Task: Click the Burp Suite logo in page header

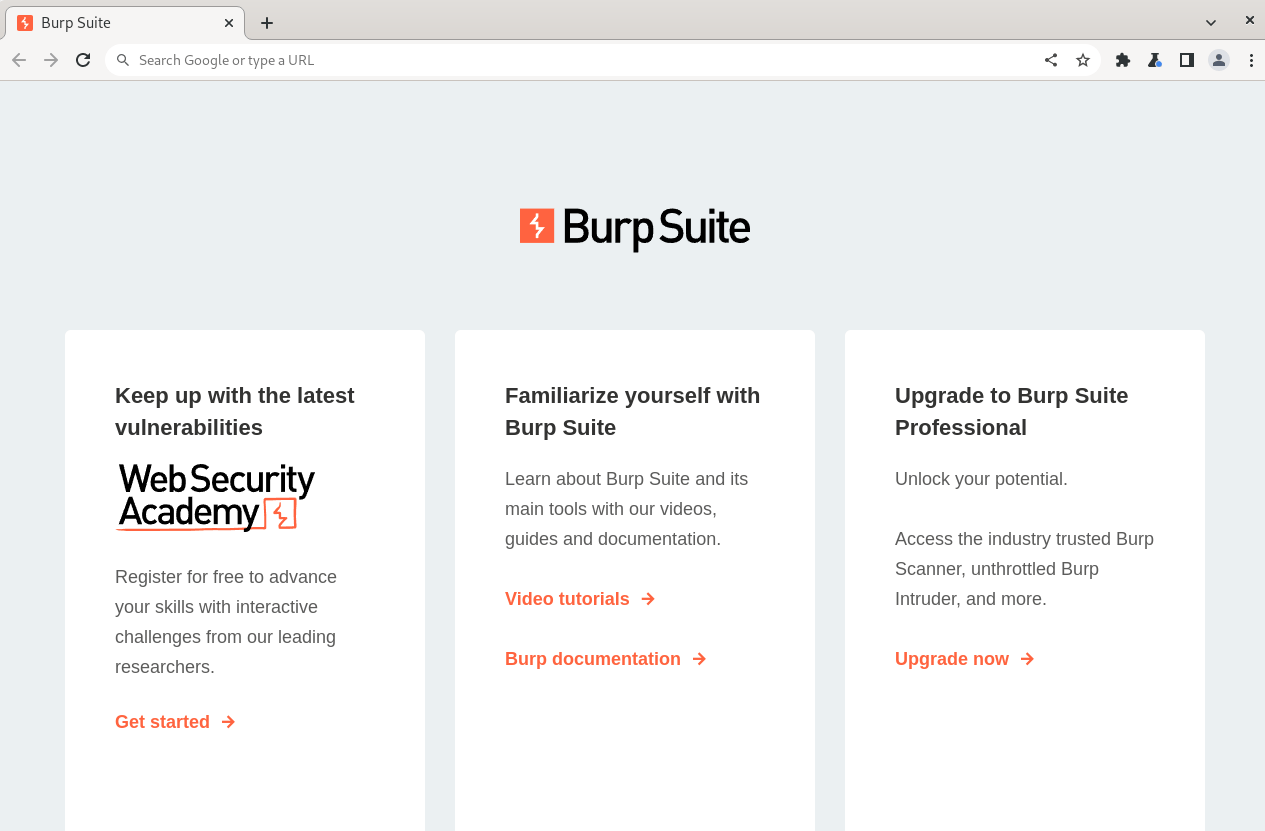Action: tap(634, 228)
